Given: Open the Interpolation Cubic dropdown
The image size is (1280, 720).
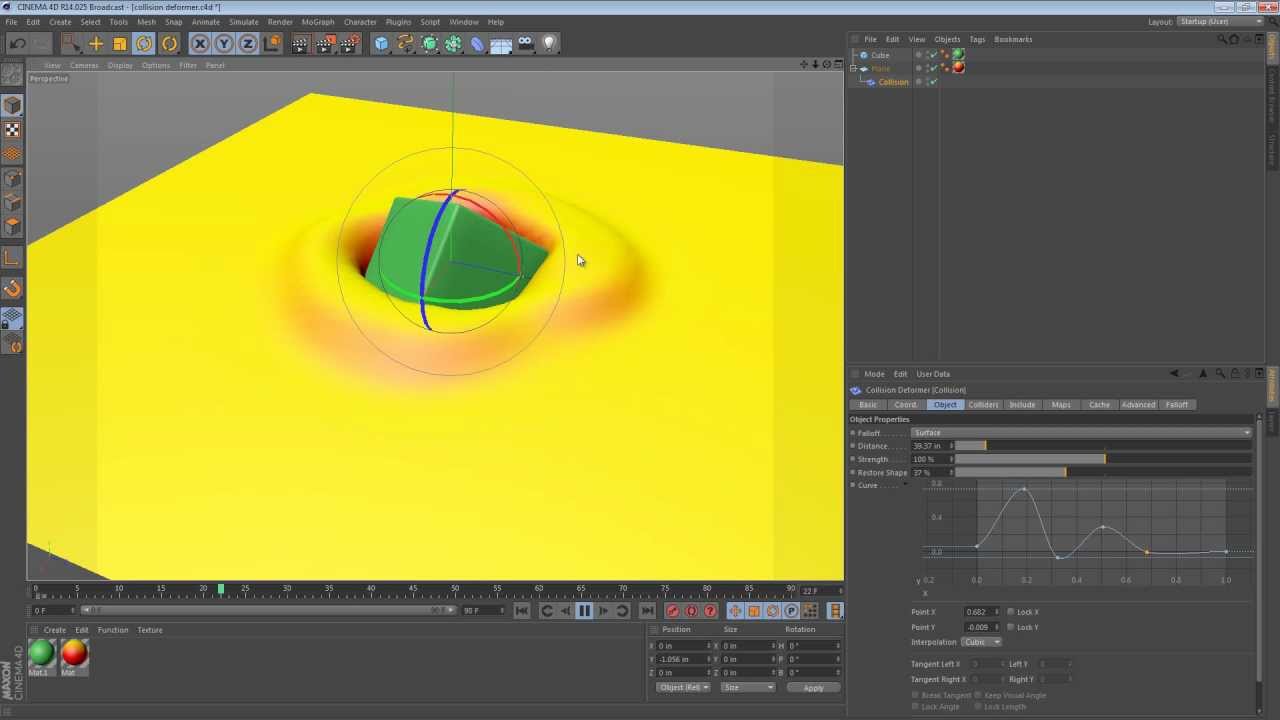Looking at the screenshot, I should click(x=981, y=642).
